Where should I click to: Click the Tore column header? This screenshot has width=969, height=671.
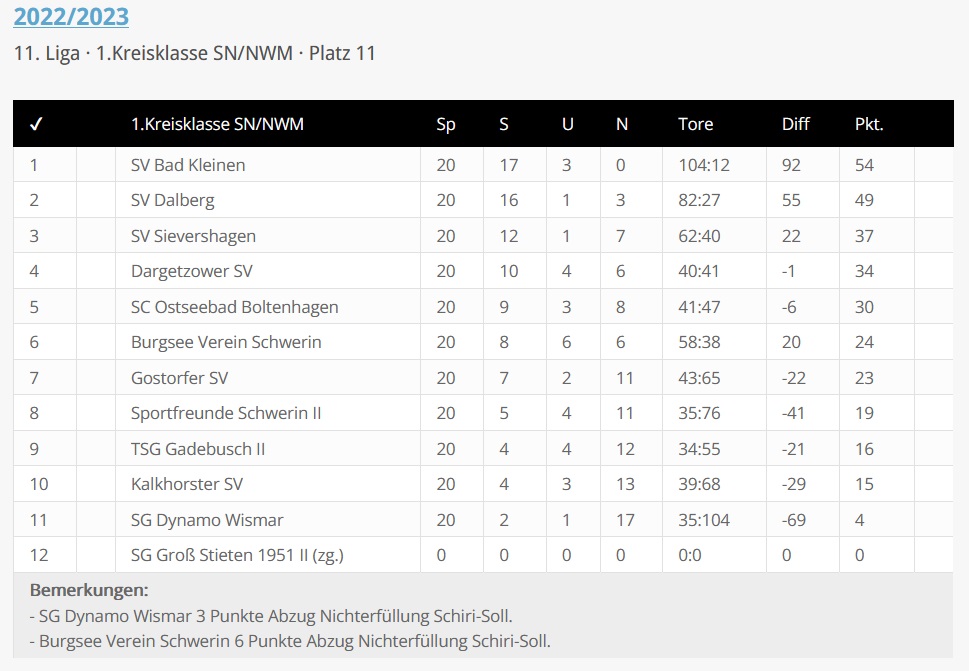[695, 125]
